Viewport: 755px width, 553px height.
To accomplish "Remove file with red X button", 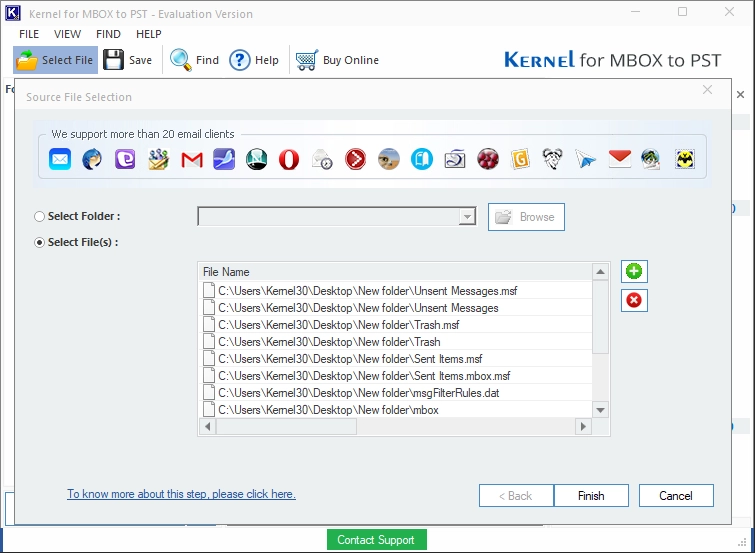I will click(x=634, y=301).
